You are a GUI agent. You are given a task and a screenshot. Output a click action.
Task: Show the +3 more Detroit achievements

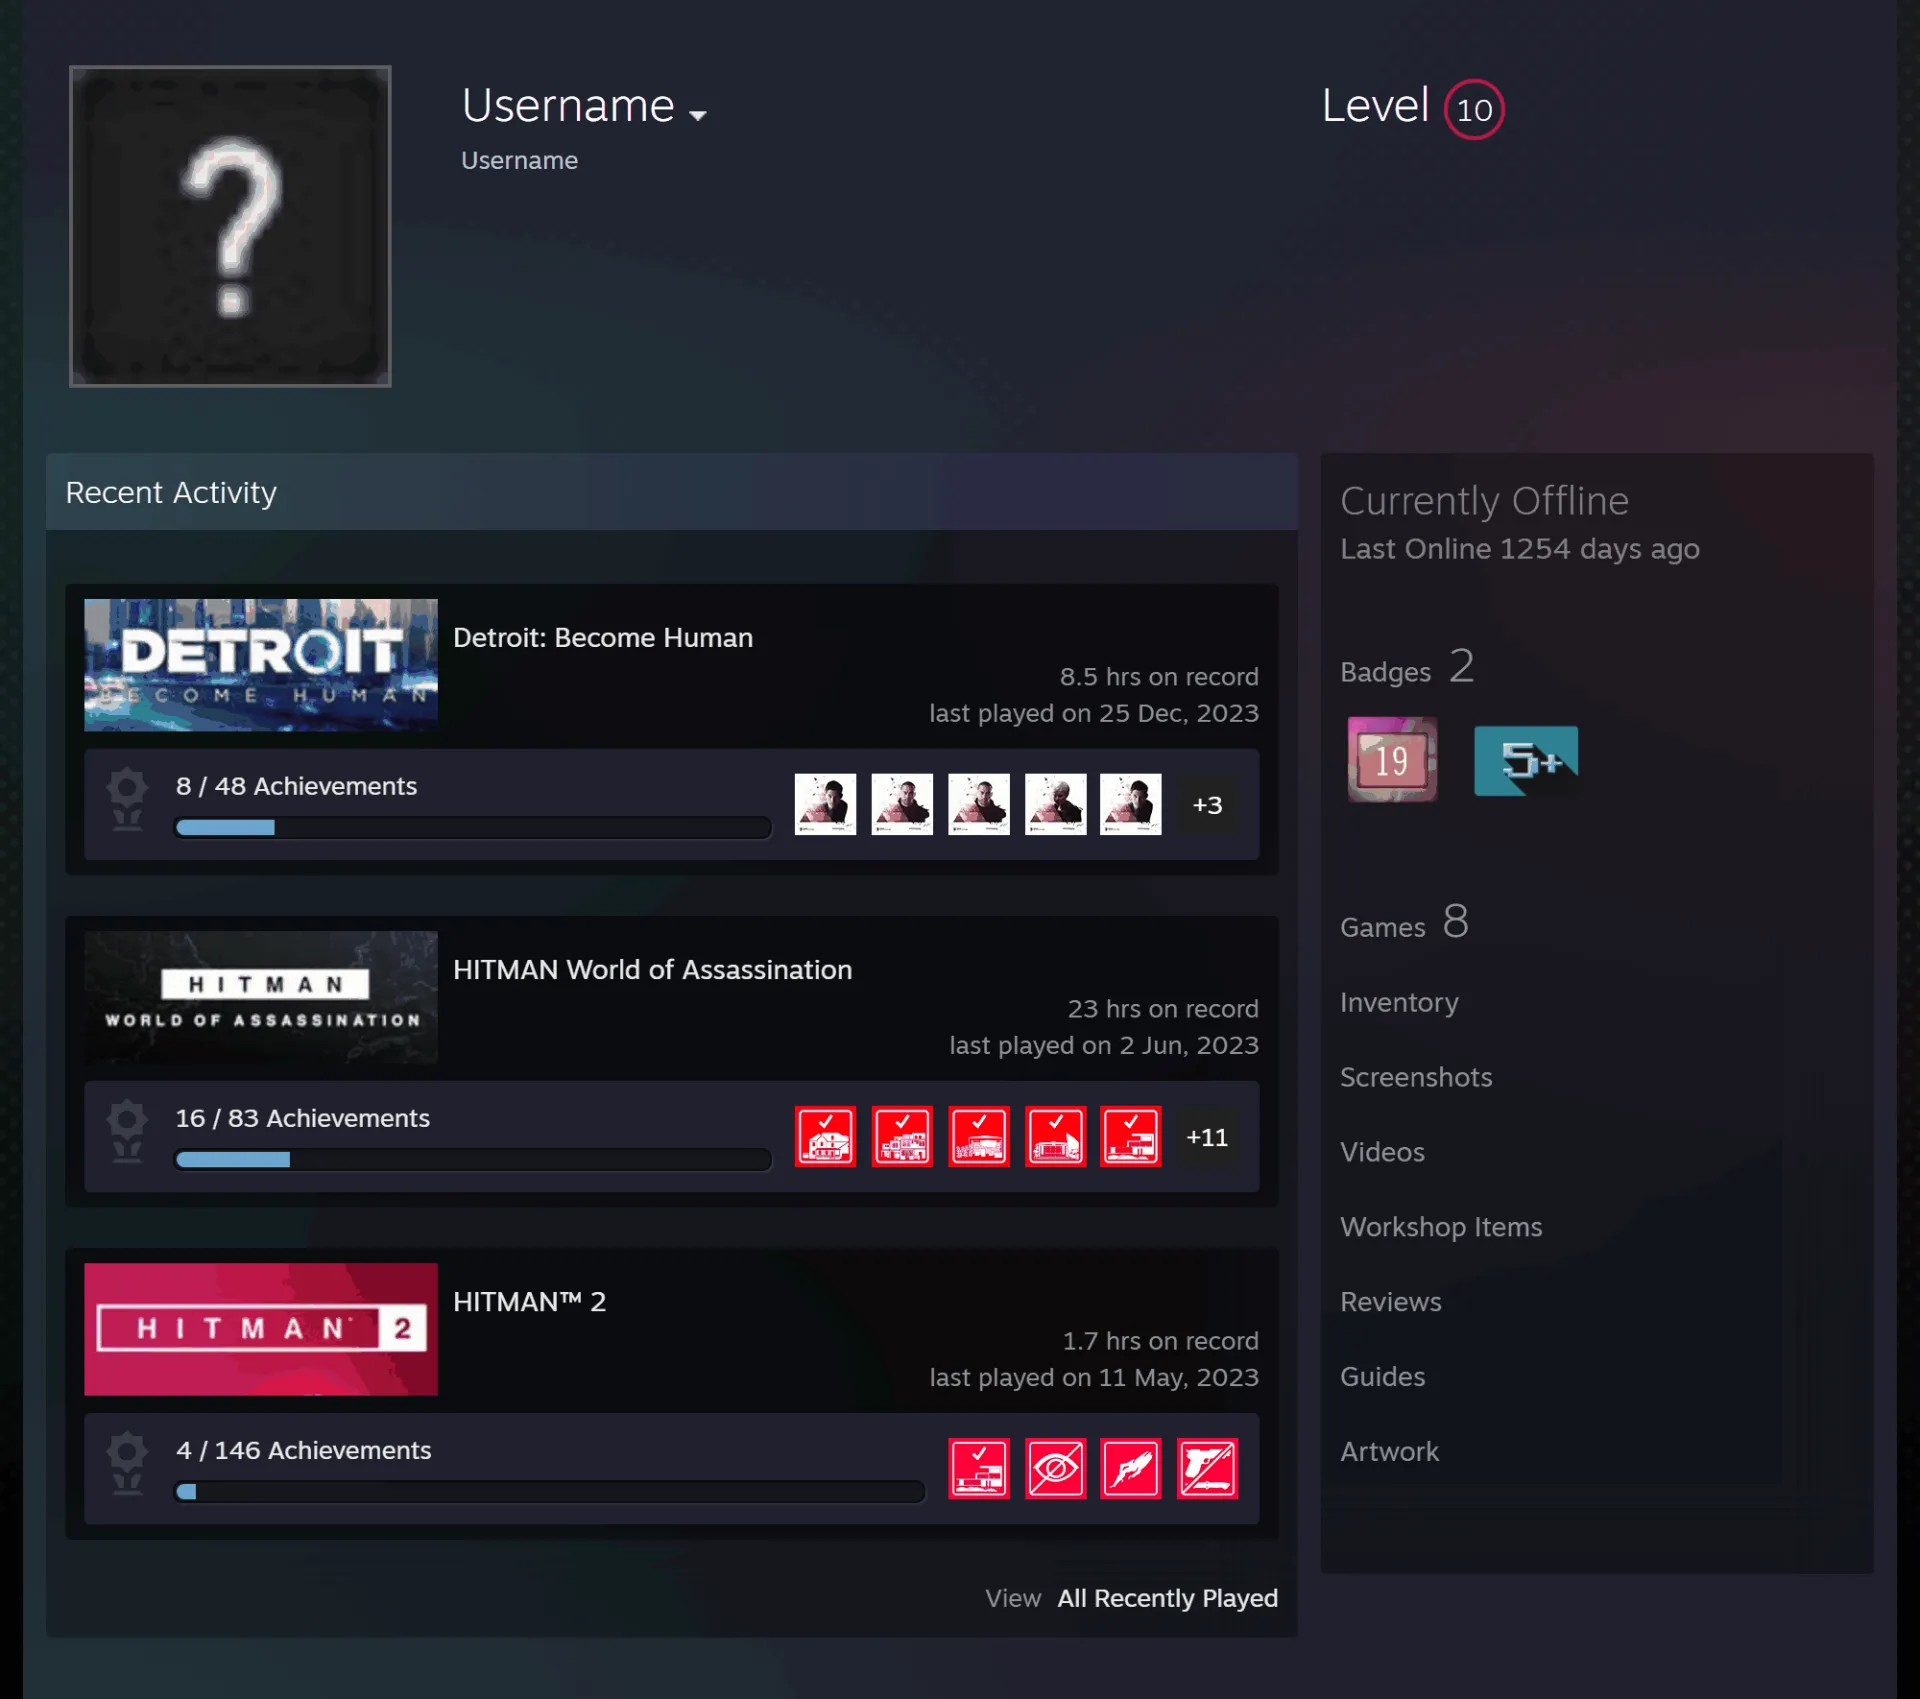[1207, 805]
